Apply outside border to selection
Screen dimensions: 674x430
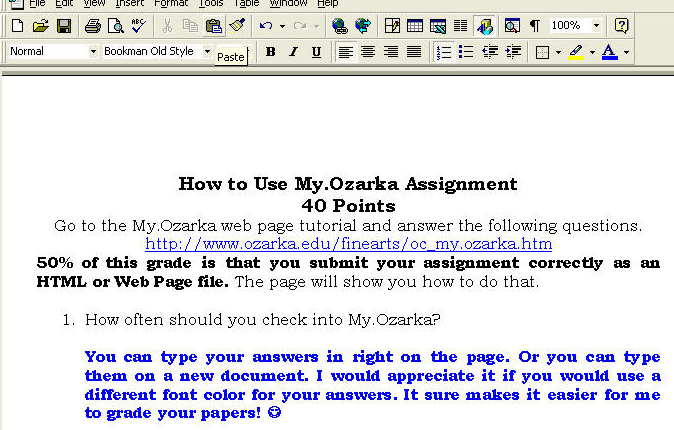pyautogui.click(x=542, y=52)
